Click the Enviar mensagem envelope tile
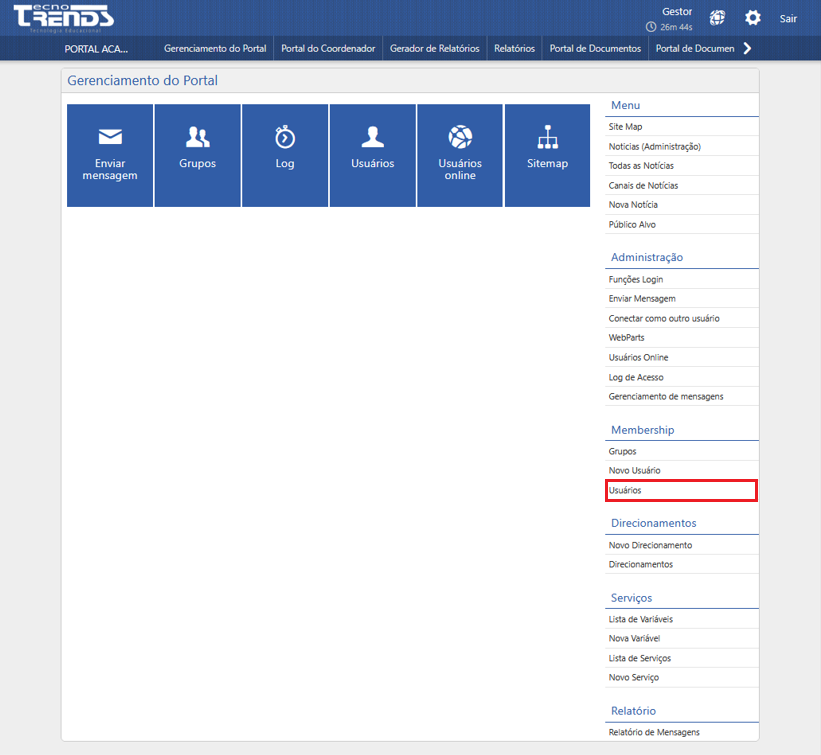 (110, 155)
